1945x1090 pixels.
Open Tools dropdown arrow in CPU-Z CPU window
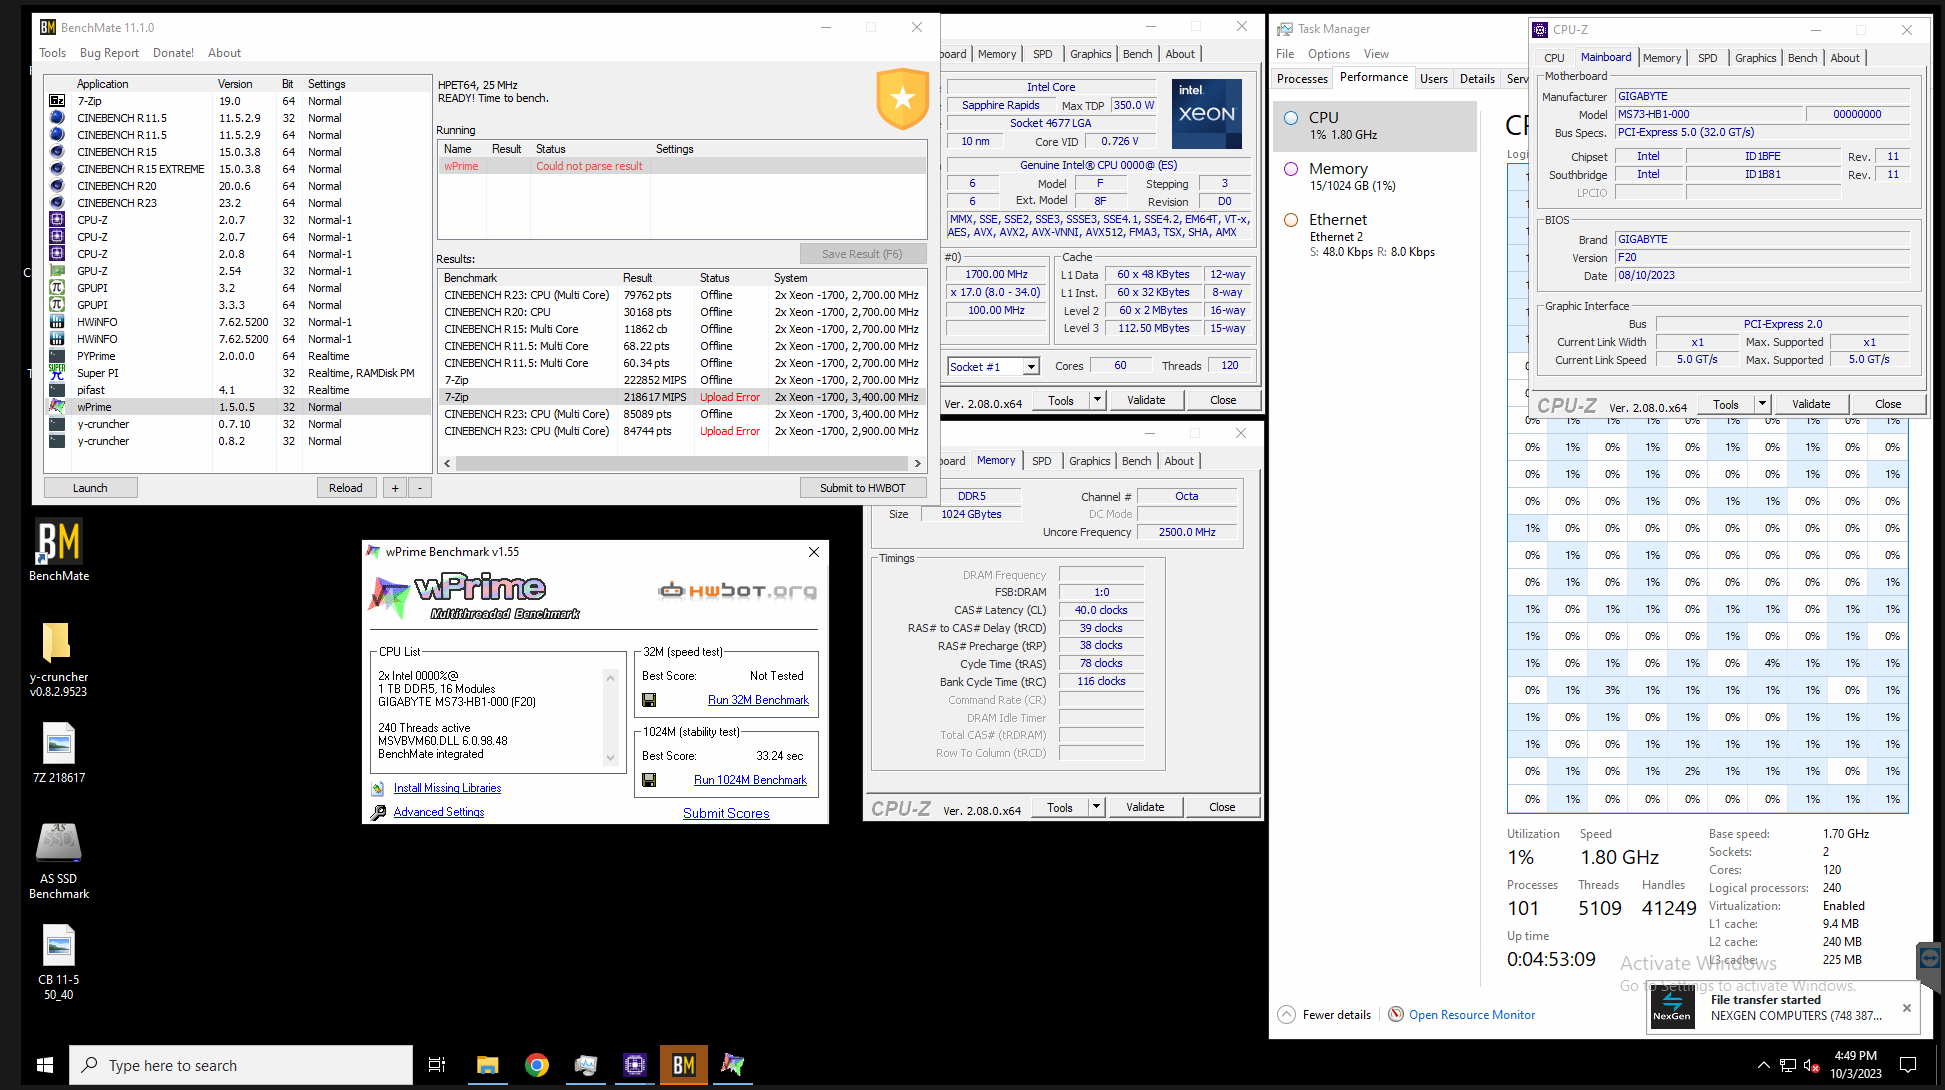point(1097,400)
